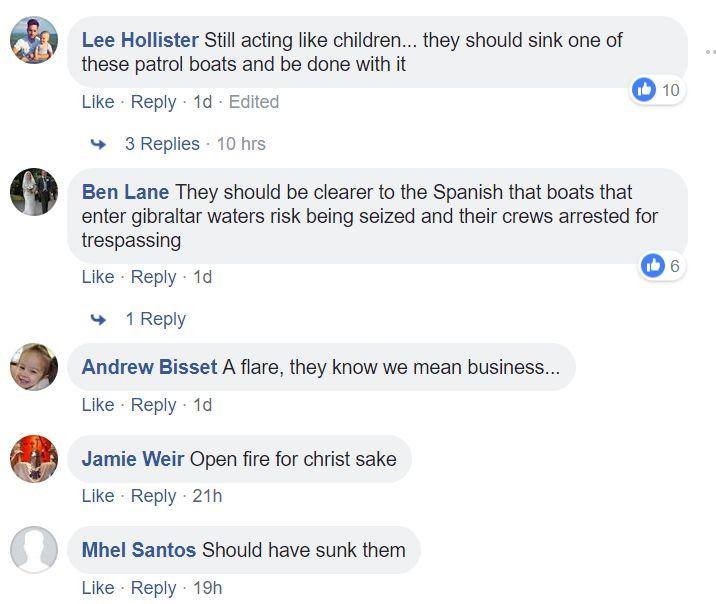716x604 pixels.
Task: Click the reply arrow icon beside "1 Reply"
Action: 98,319
